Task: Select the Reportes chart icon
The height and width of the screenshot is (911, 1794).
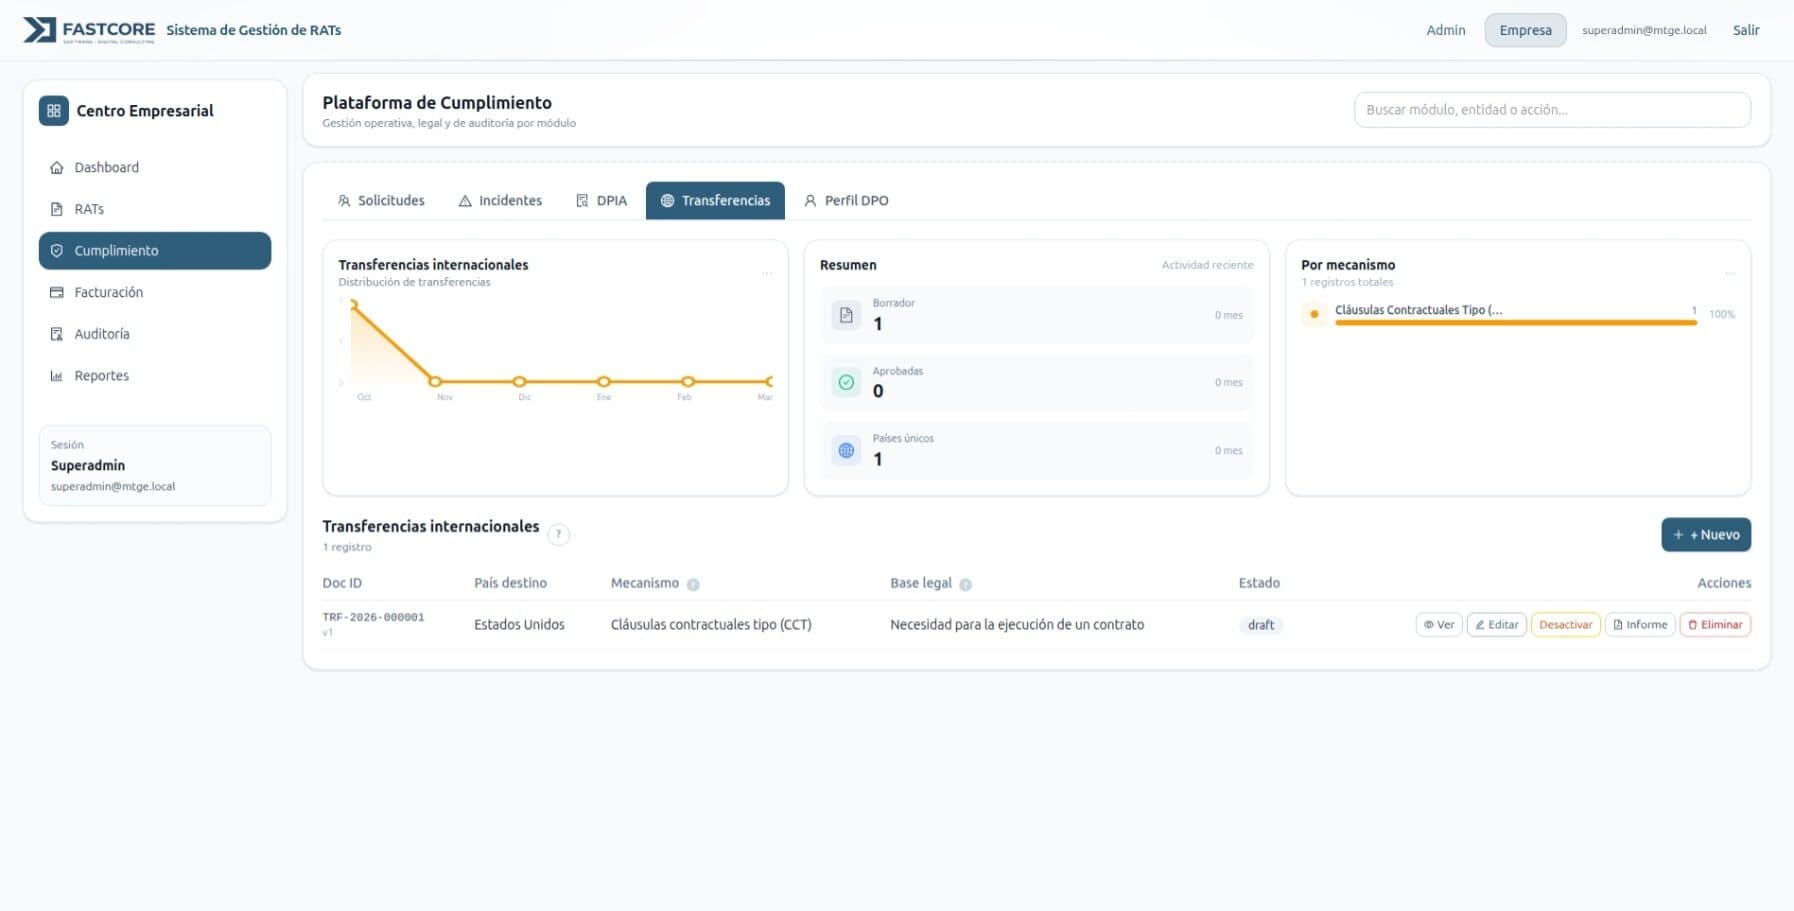Action: pyautogui.click(x=57, y=375)
